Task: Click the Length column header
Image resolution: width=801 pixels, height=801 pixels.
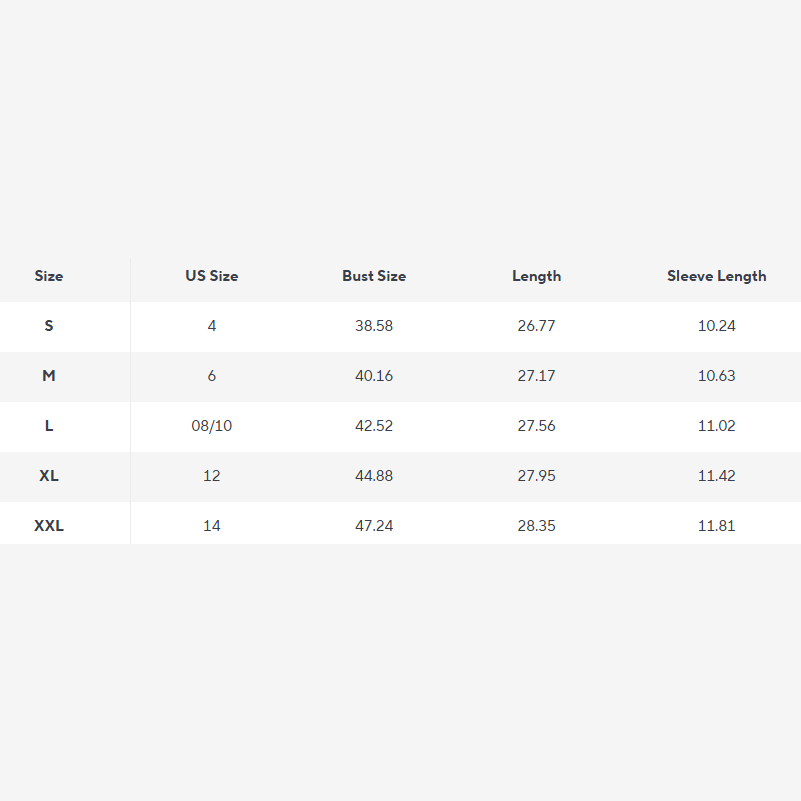Action: [537, 276]
